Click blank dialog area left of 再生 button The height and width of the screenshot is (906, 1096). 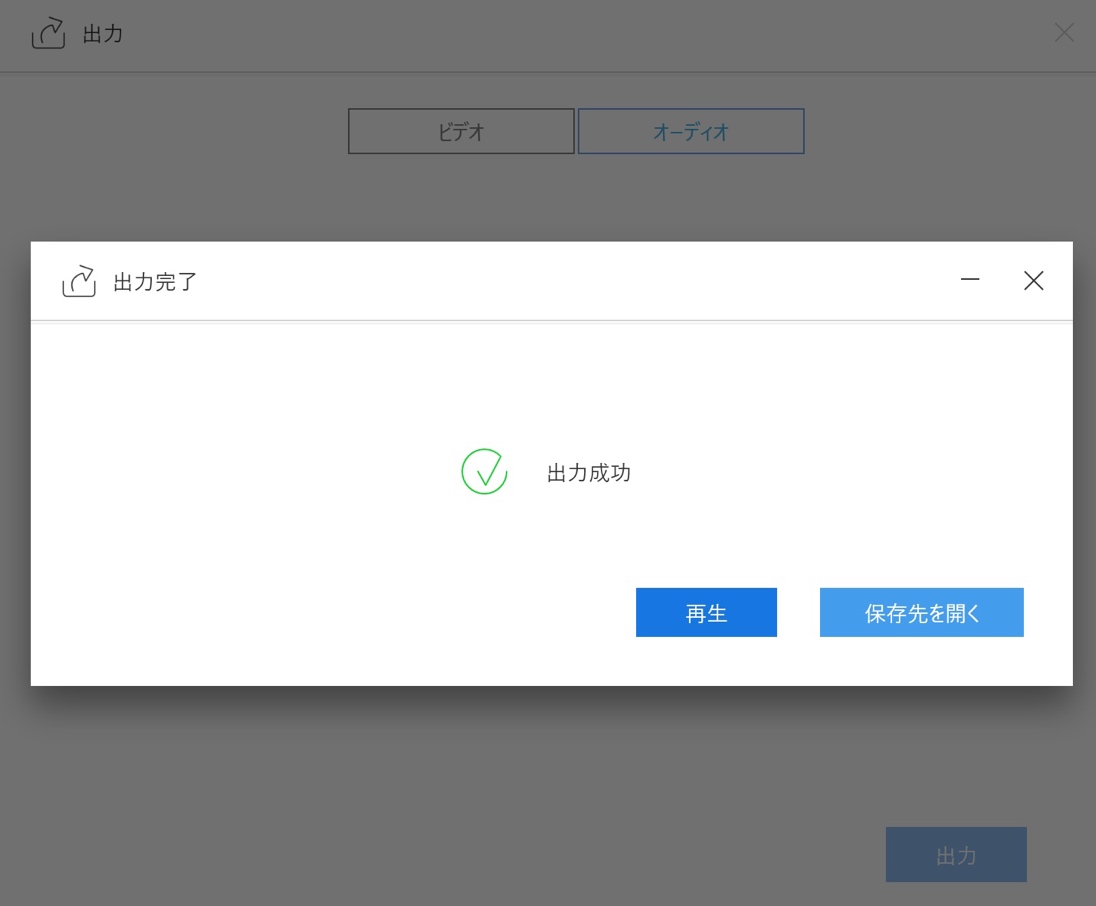pos(330,613)
